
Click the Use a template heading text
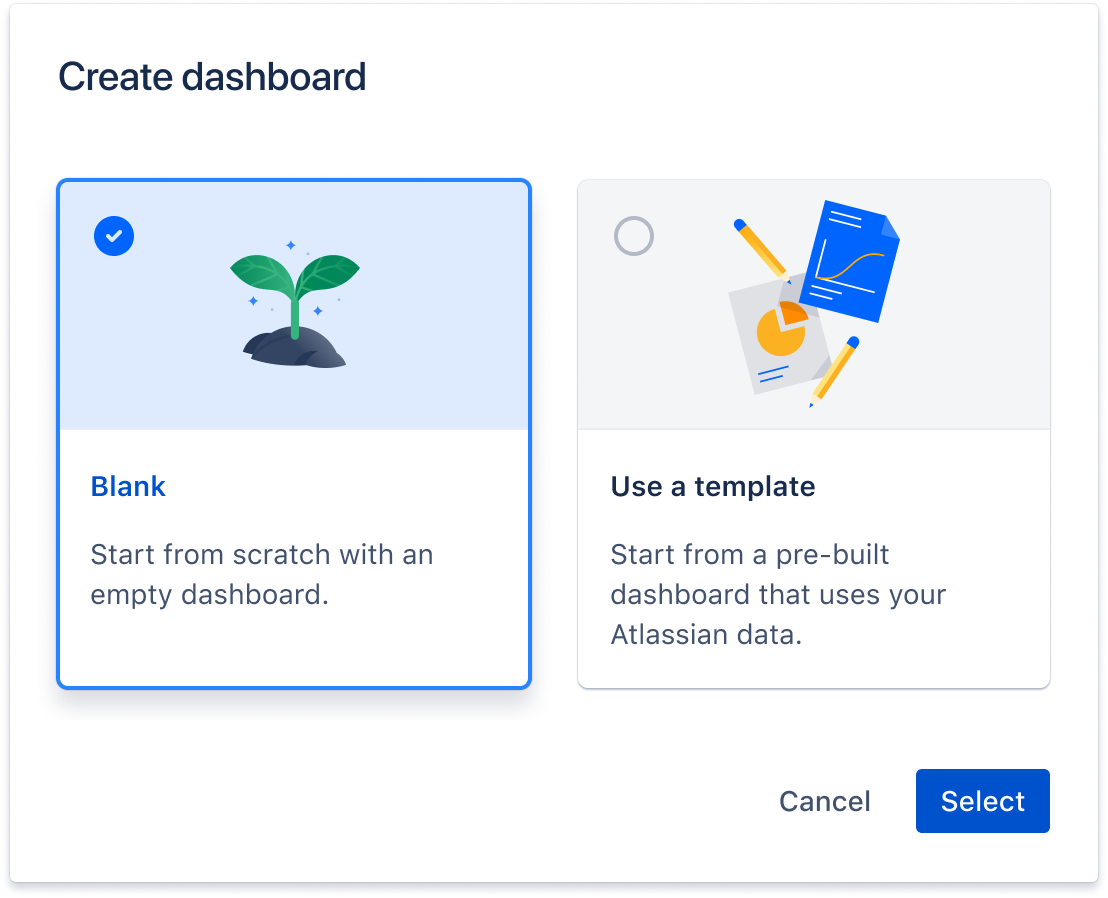pos(712,486)
